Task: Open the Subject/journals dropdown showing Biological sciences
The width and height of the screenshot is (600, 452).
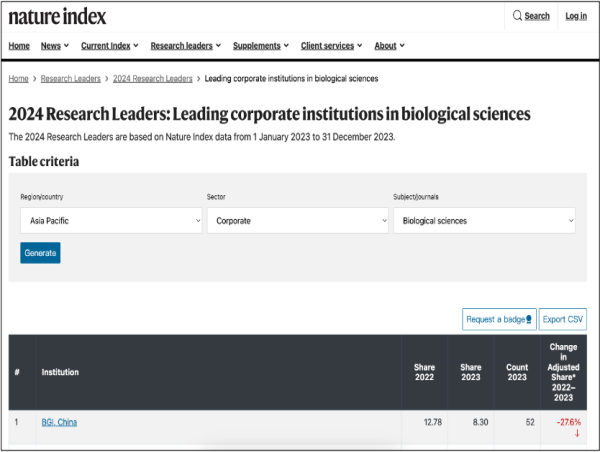Action: (x=484, y=220)
